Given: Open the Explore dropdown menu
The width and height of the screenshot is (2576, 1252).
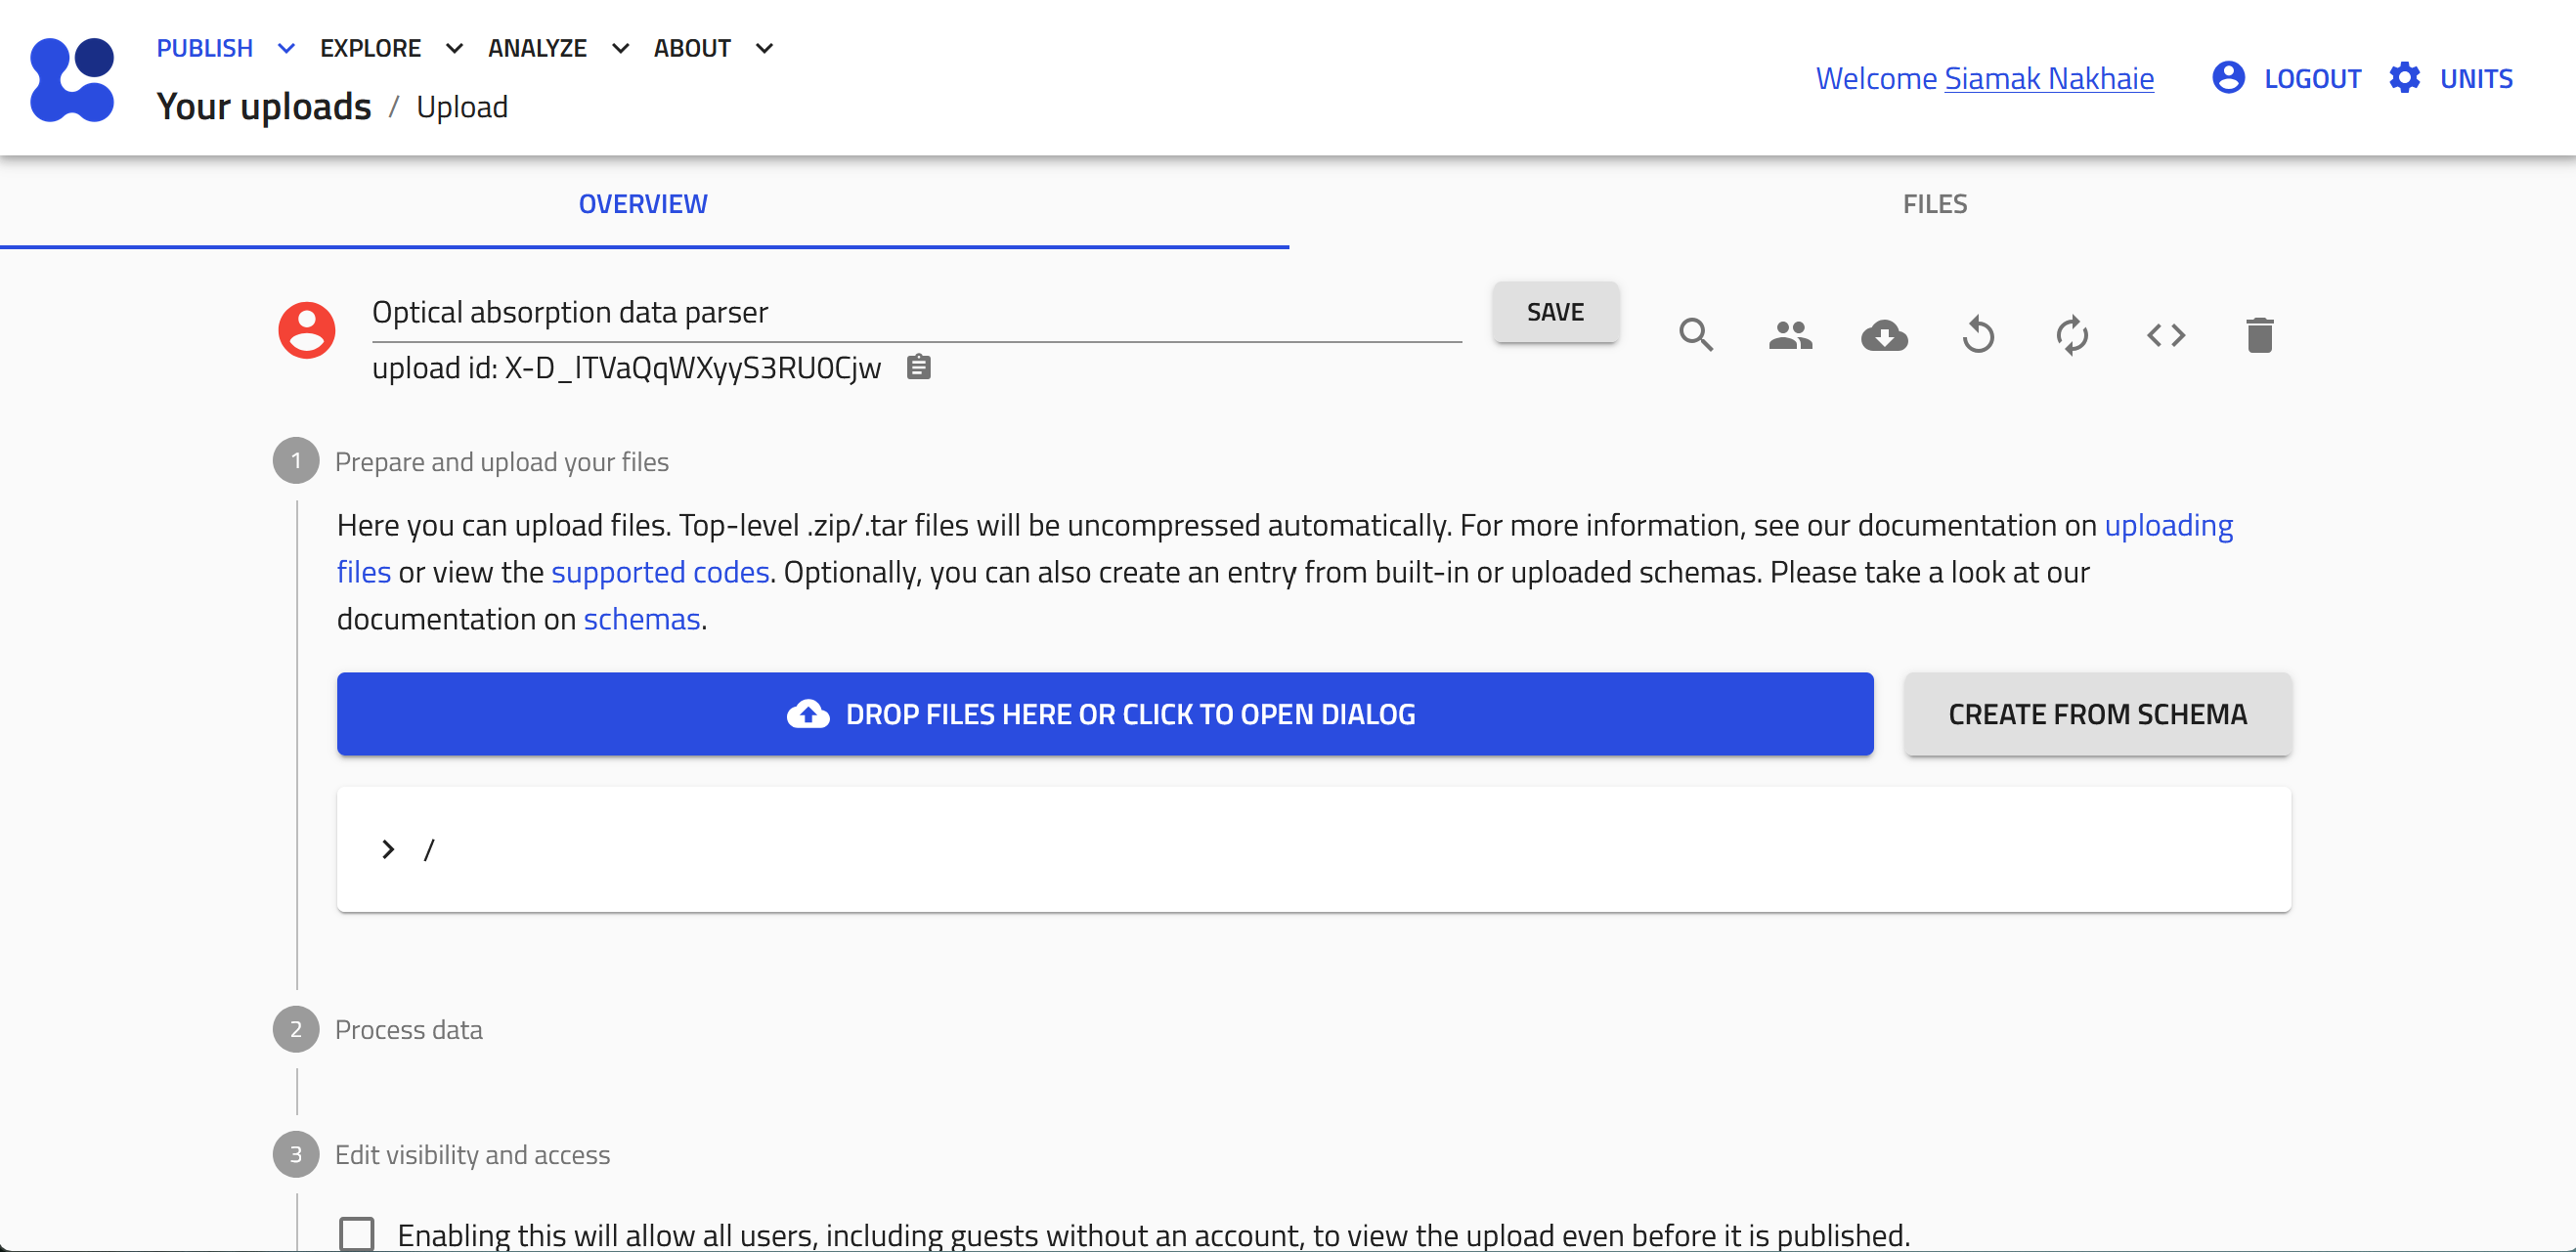Looking at the screenshot, I should click(x=391, y=48).
